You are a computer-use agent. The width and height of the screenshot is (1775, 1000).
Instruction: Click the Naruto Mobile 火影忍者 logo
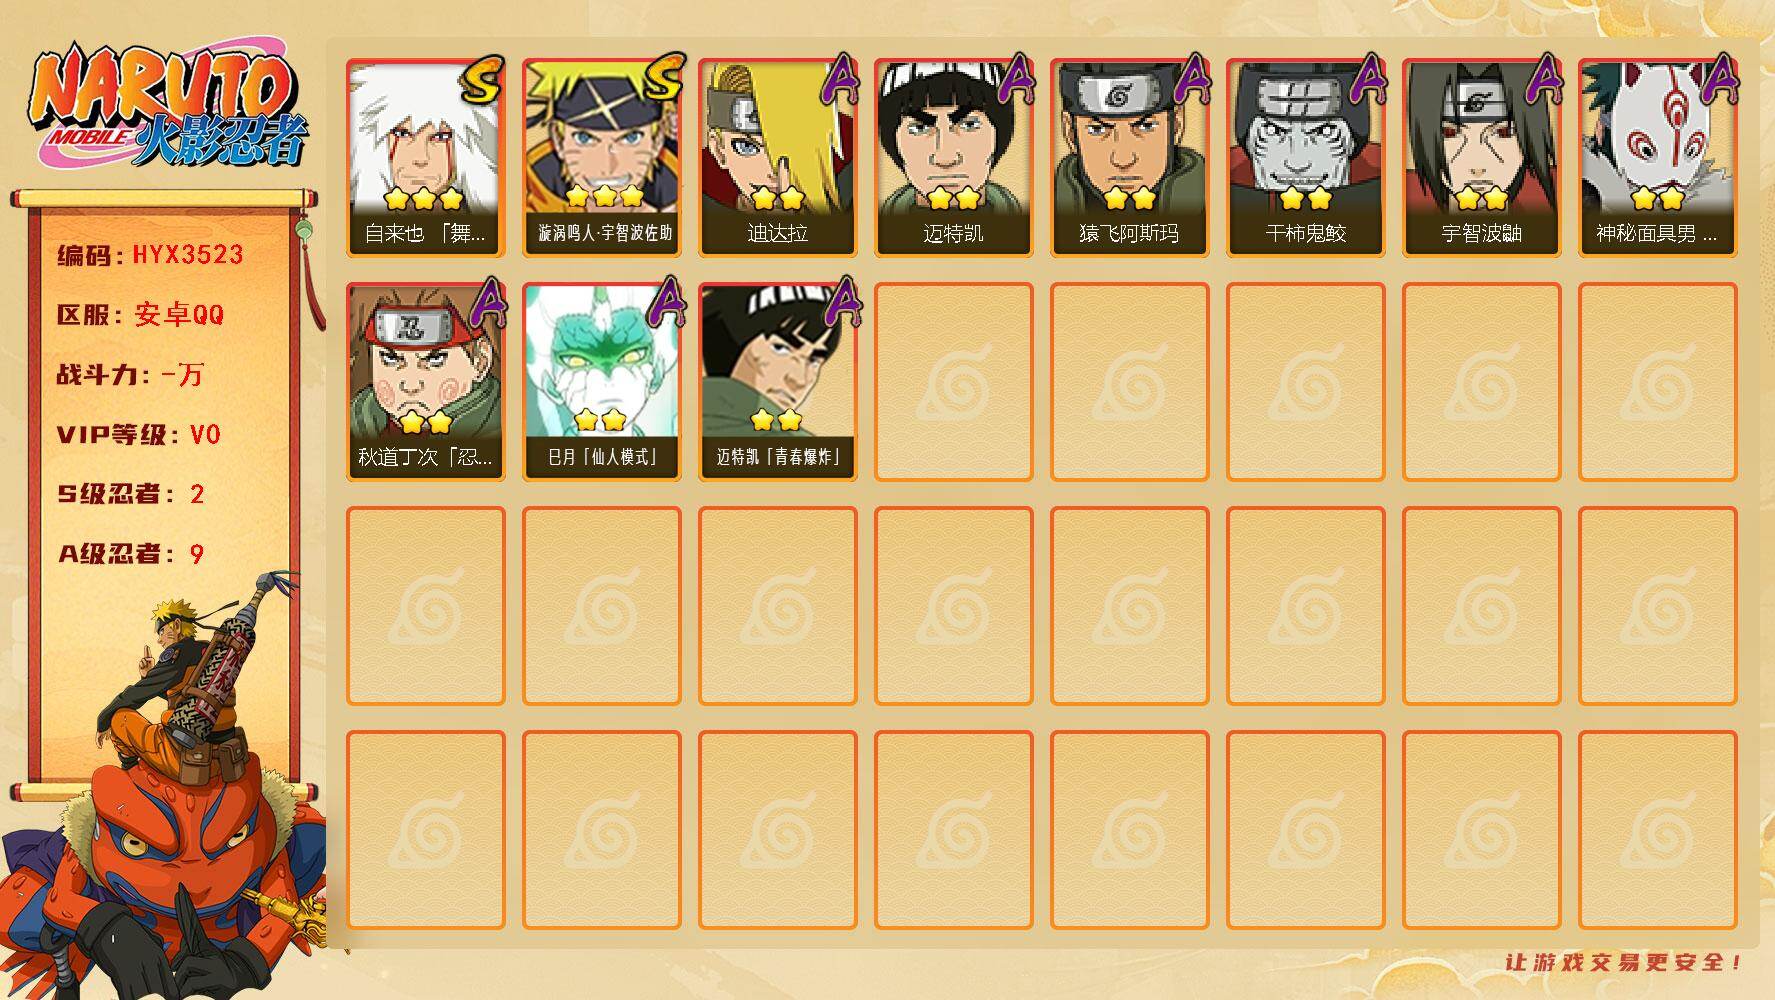point(167,105)
